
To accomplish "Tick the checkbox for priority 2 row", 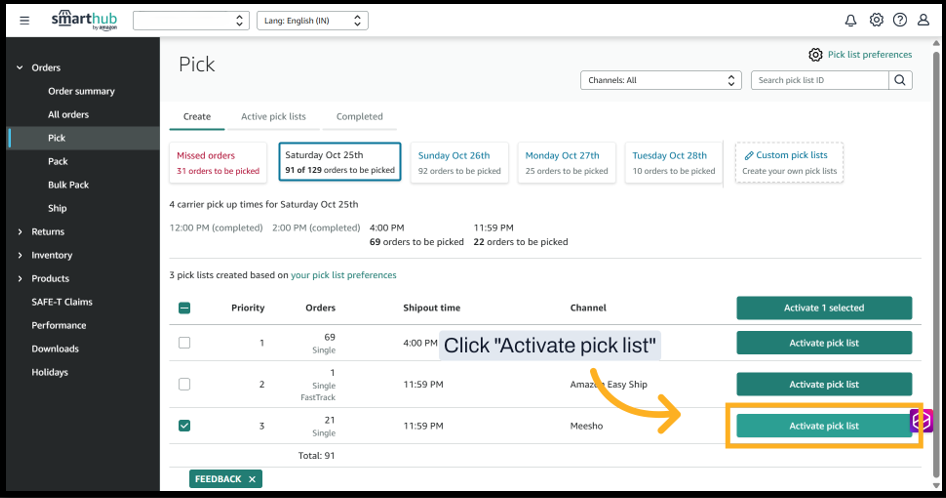I will pos(184,384).
